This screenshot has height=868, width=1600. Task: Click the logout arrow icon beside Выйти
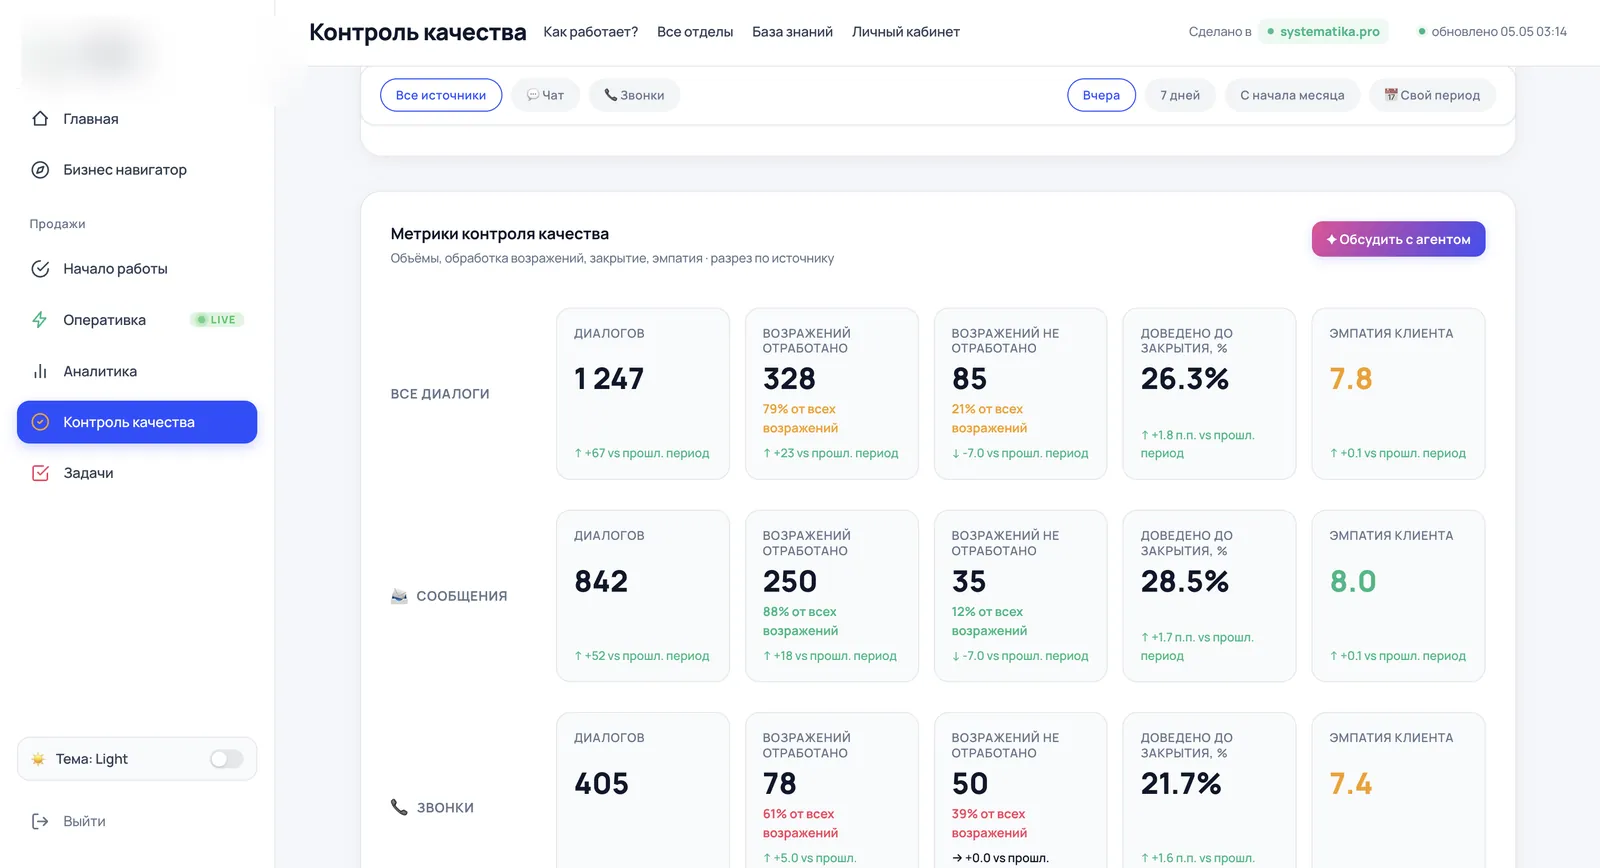40,821
